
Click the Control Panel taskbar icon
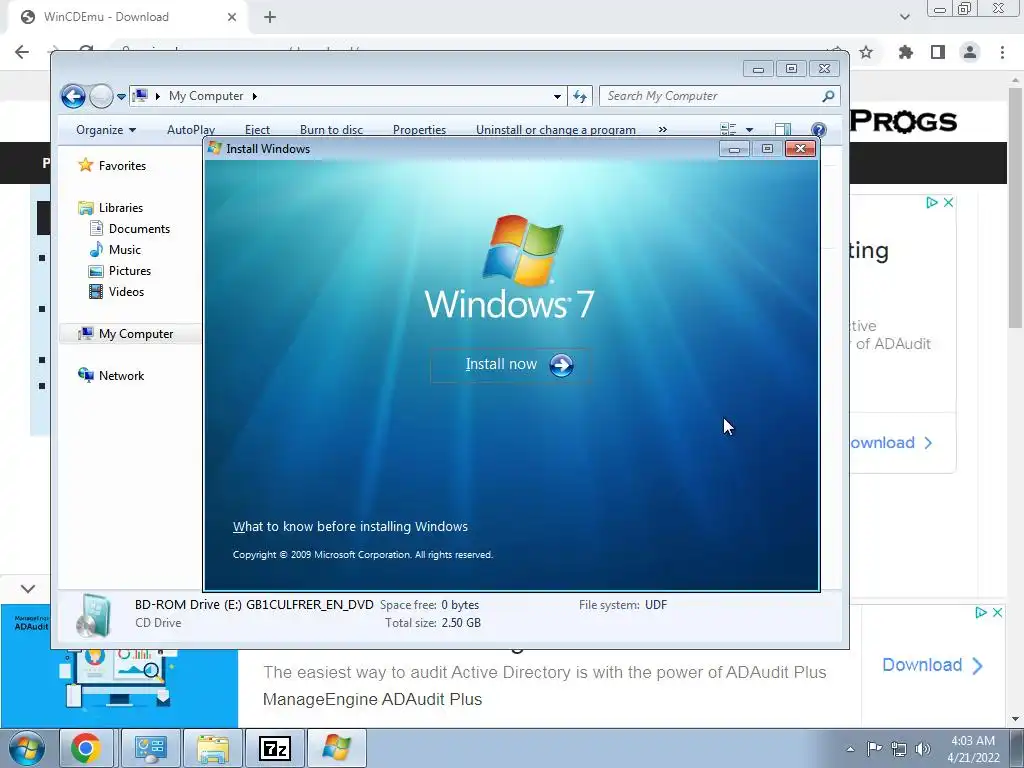point(151,748)
